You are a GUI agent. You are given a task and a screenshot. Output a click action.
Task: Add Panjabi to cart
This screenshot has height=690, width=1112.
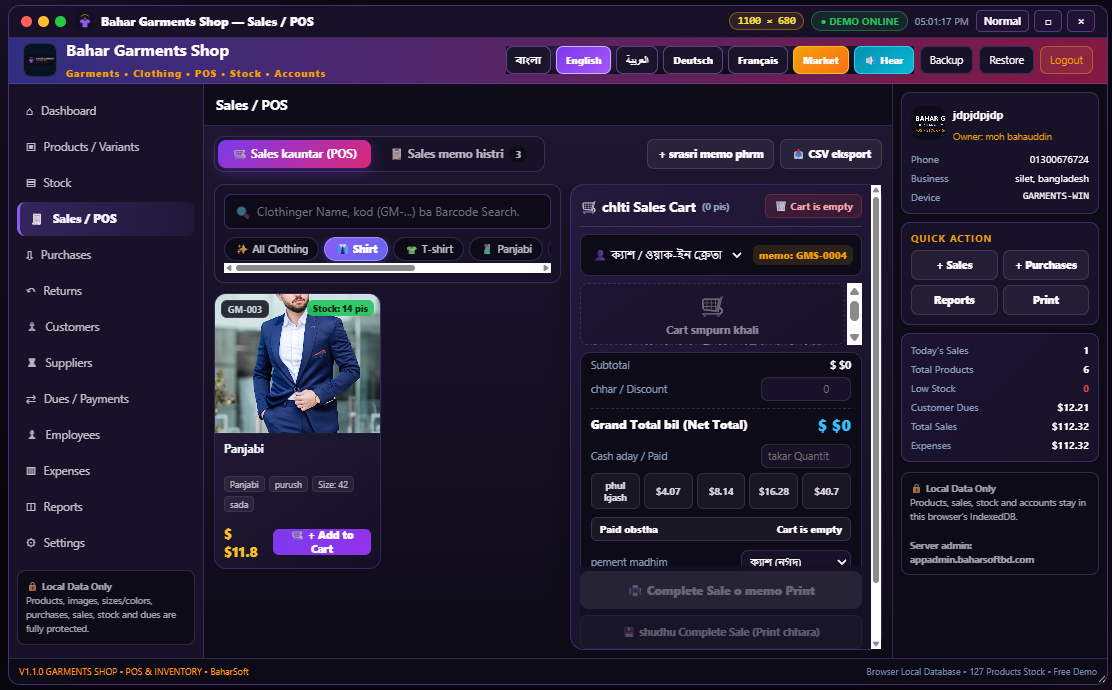(x=322, y=542)
